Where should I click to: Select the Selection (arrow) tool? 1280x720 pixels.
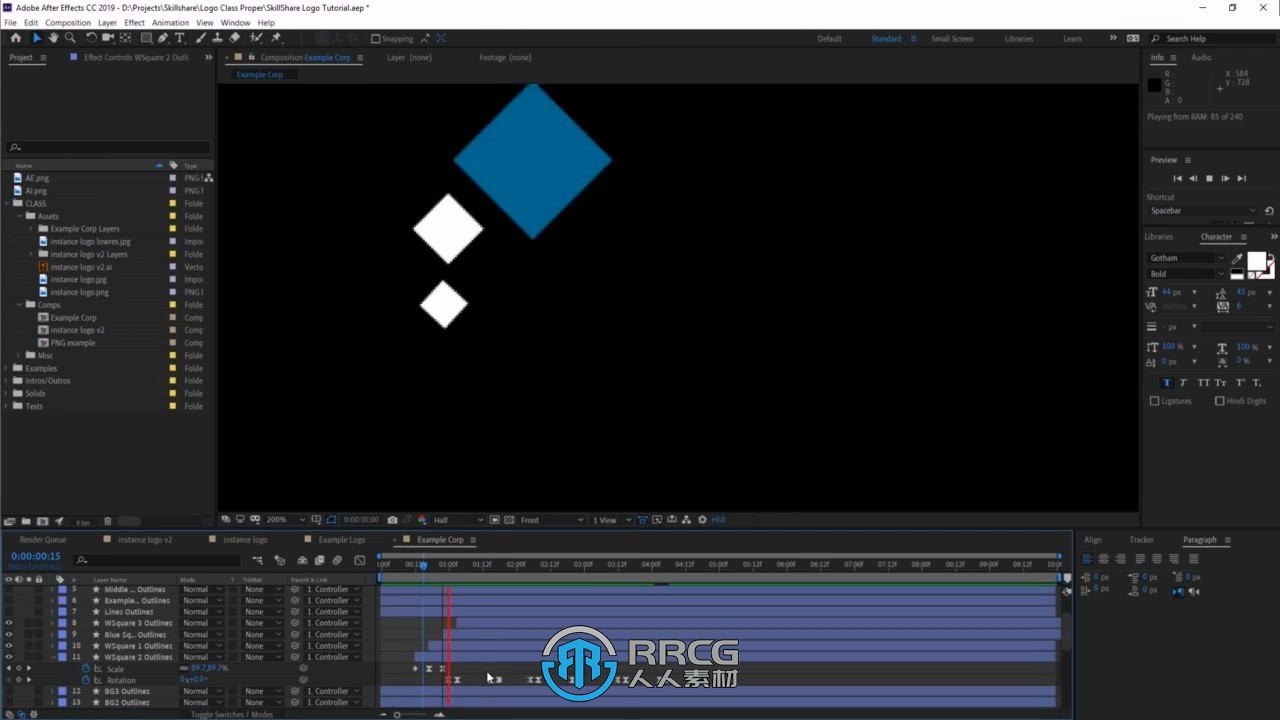(37, 38)
